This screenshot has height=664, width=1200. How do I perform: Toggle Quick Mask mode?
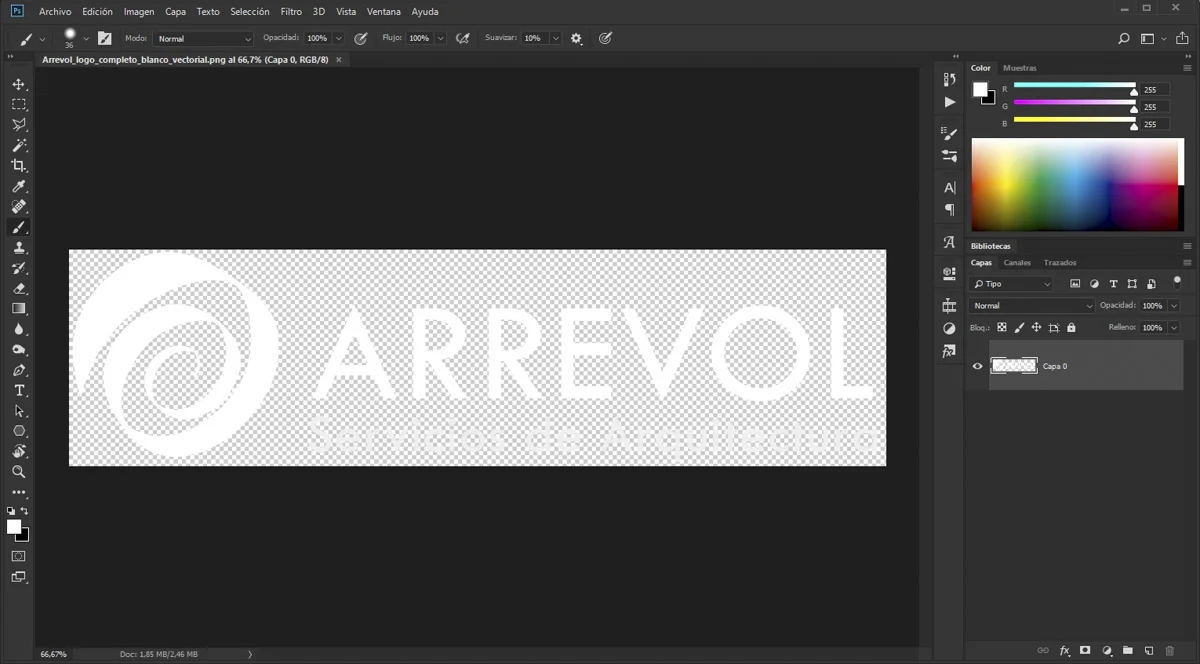point(18,556)
